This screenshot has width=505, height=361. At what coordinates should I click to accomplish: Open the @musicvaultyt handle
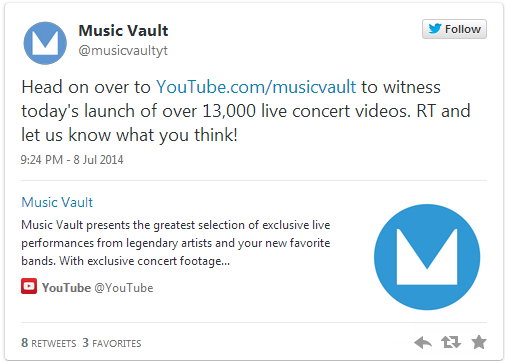(123, 51)
